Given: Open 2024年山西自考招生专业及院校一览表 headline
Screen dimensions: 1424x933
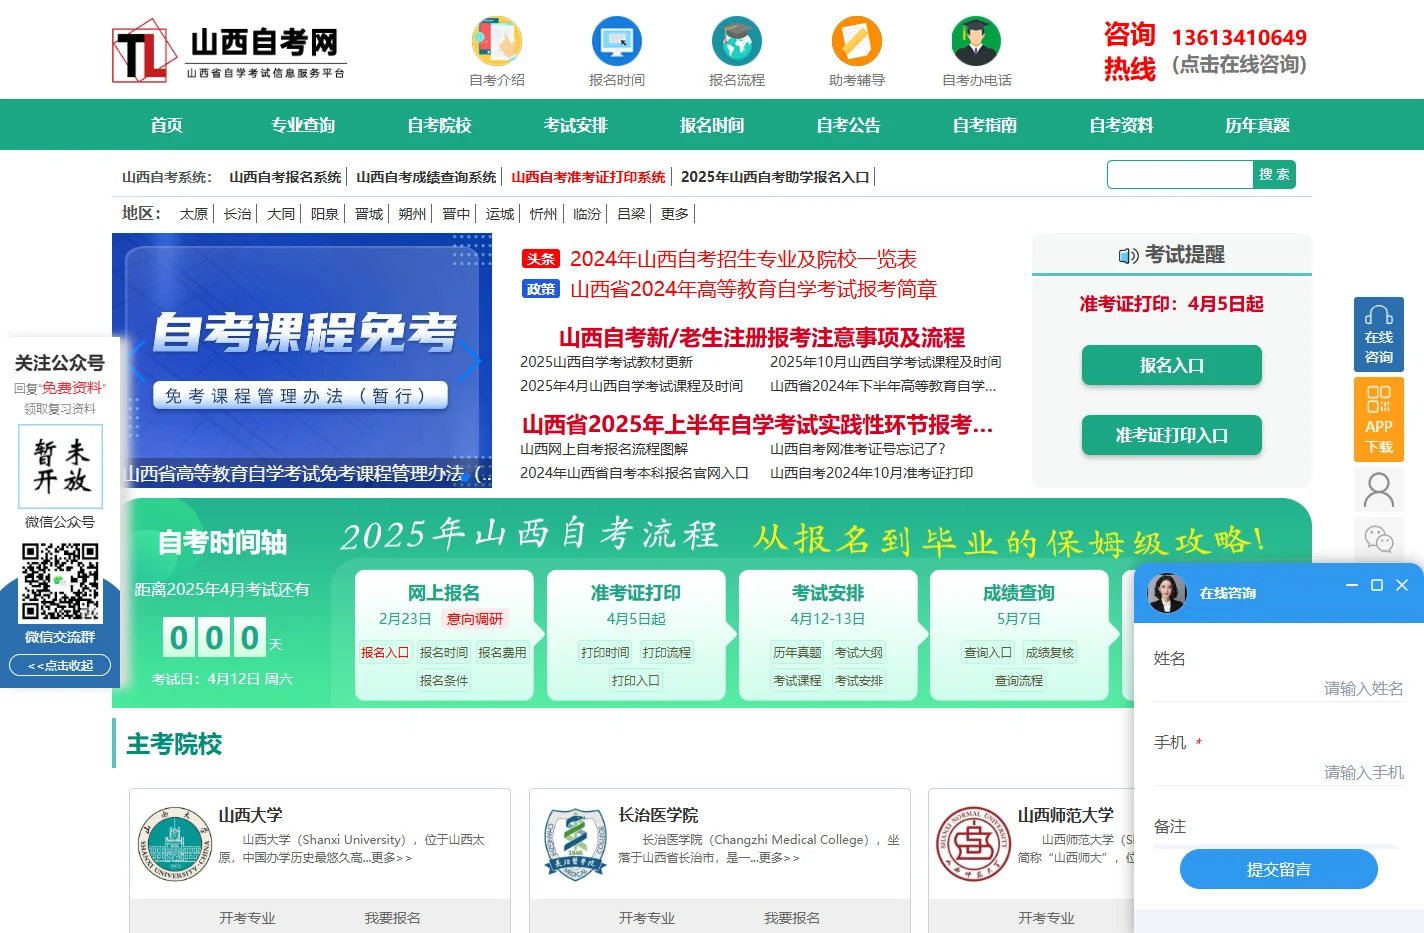Looking at the screenshot, I should (743, 259).
